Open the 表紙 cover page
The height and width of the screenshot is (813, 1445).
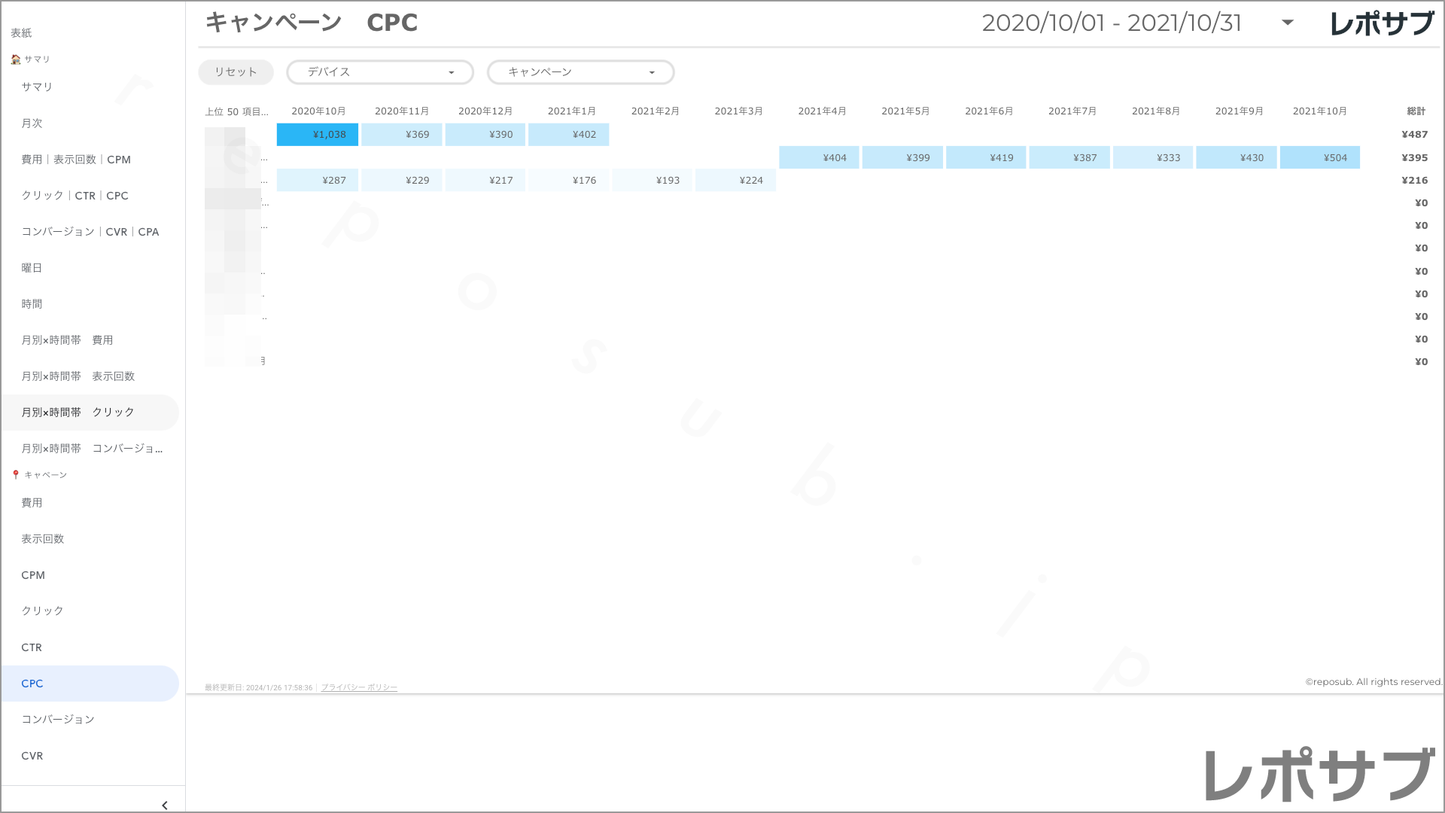point(21,33)
